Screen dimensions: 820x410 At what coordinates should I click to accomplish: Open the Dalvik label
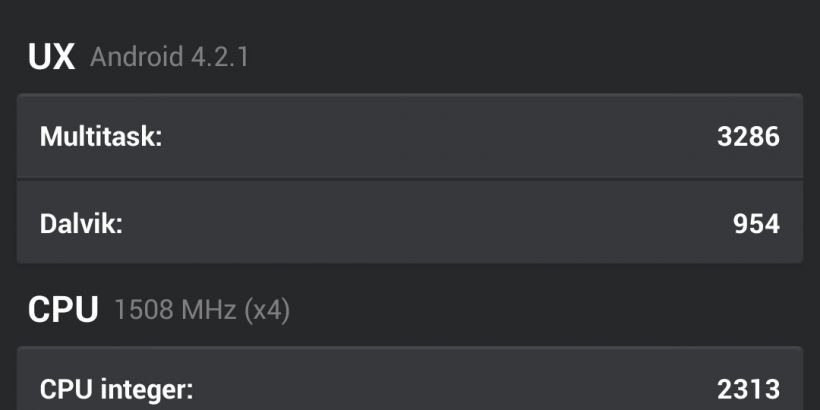(81, 223)
